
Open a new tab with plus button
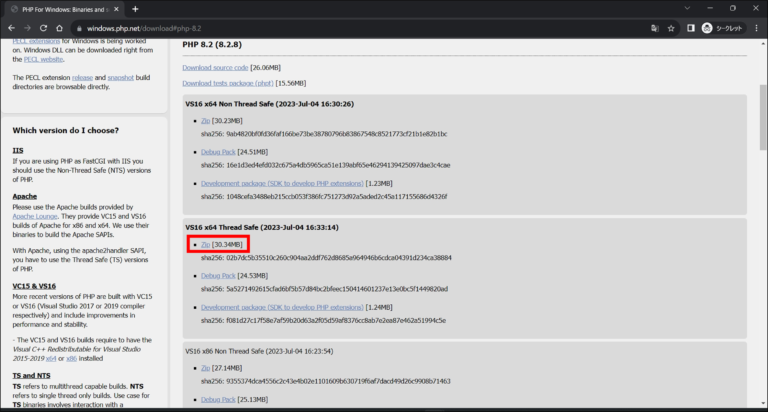pyautogui.click(x=135, y=9)
